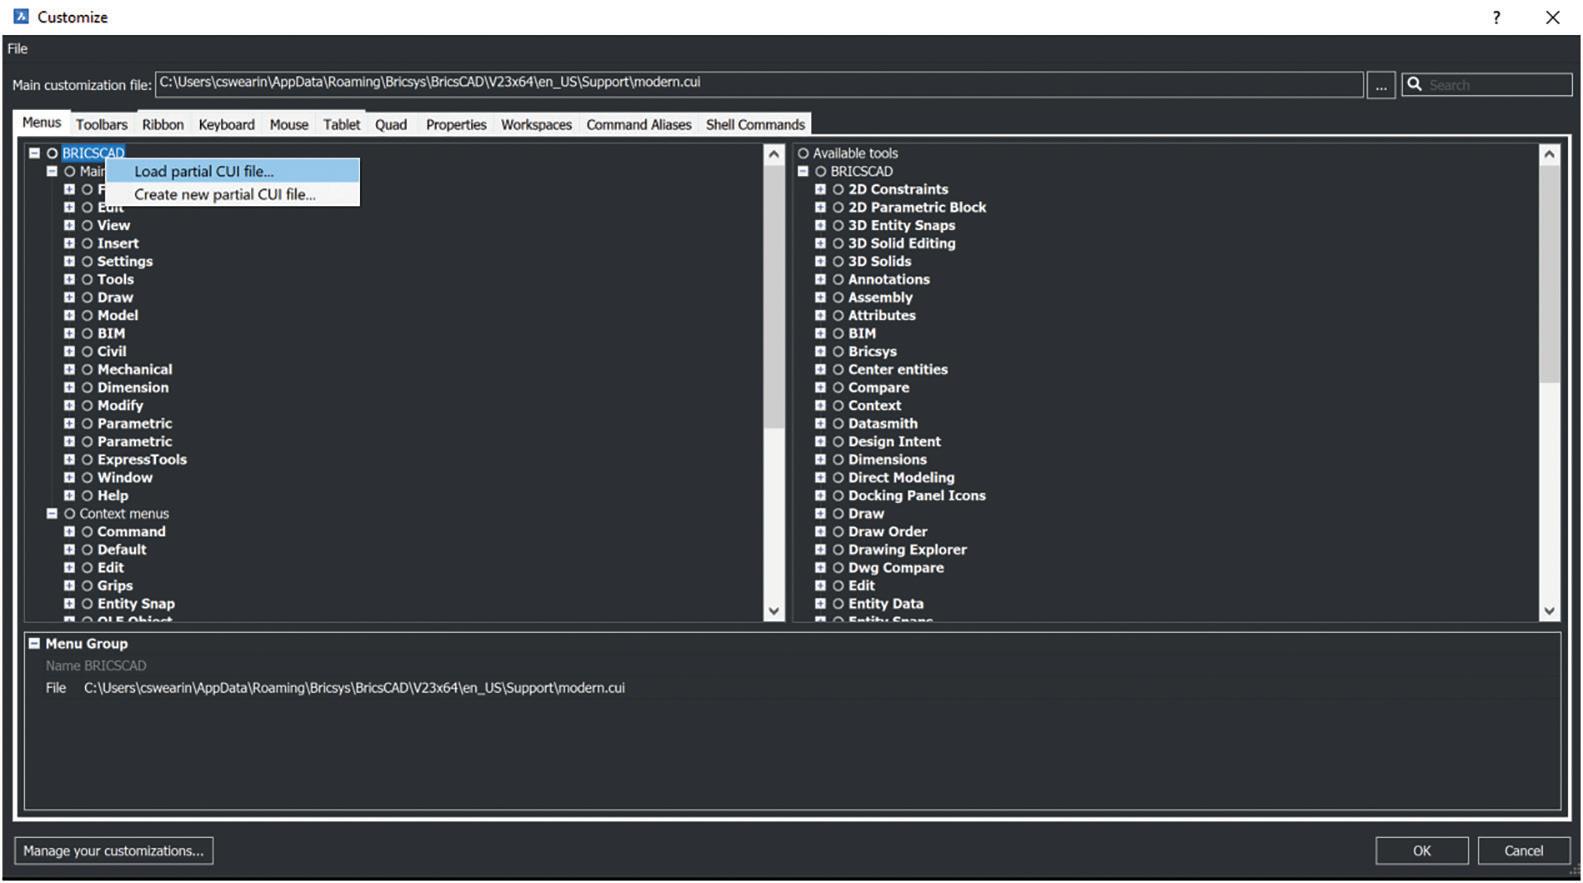The width and height of the screenshot is (1583, 883).
Task: Switch to the Toolbars tab
Action: pyautogui.click(x=102, y=125)
